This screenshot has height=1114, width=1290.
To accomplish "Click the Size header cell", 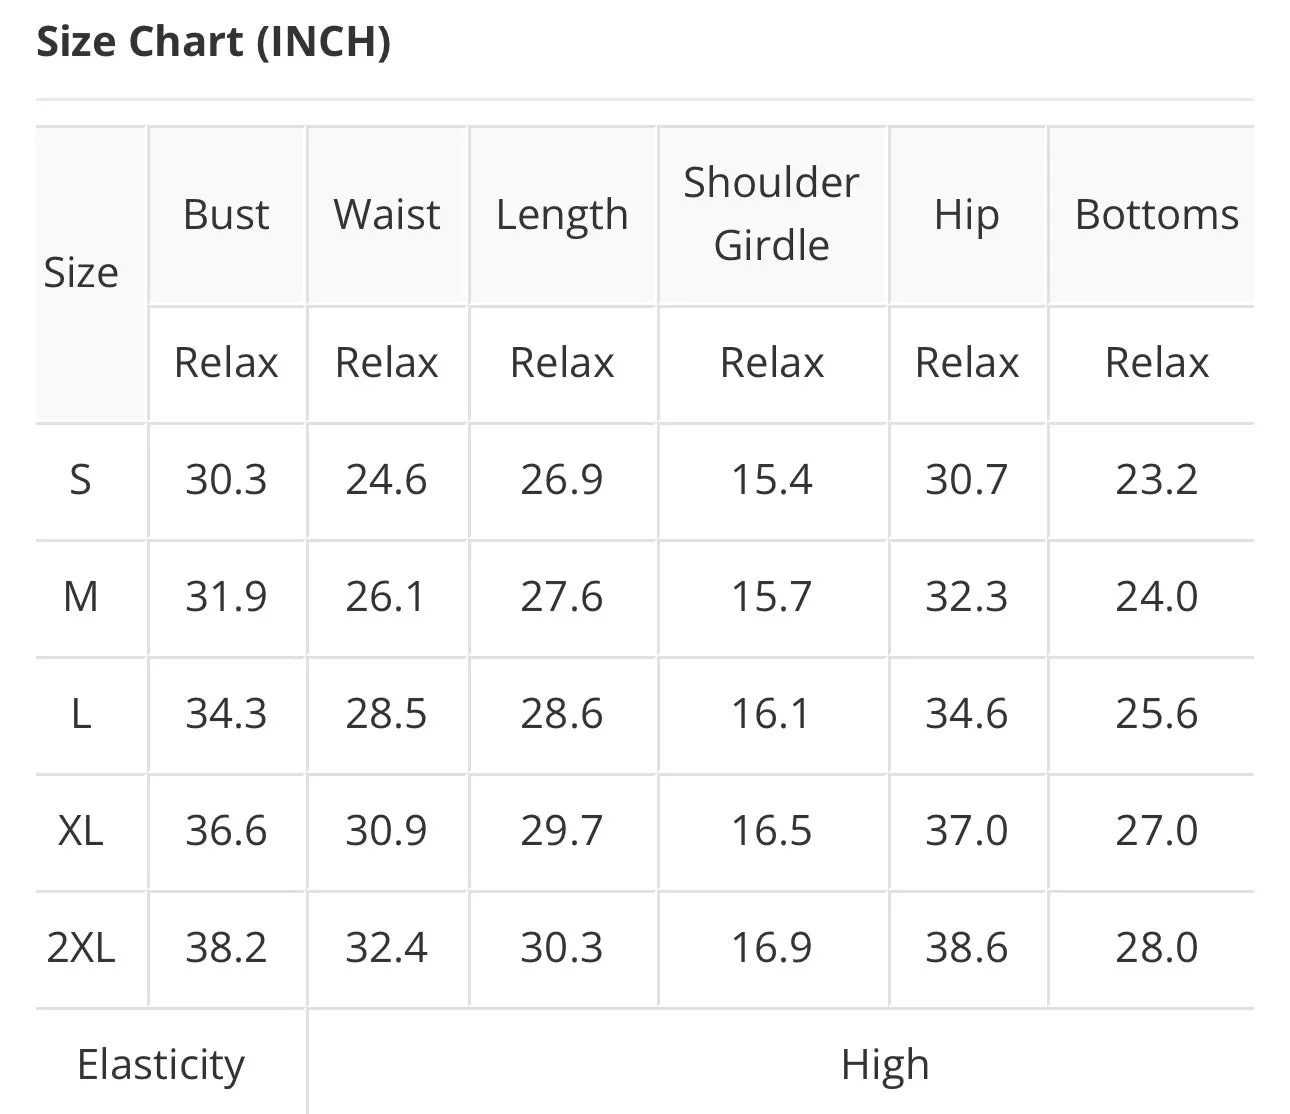I will (81, 273).
